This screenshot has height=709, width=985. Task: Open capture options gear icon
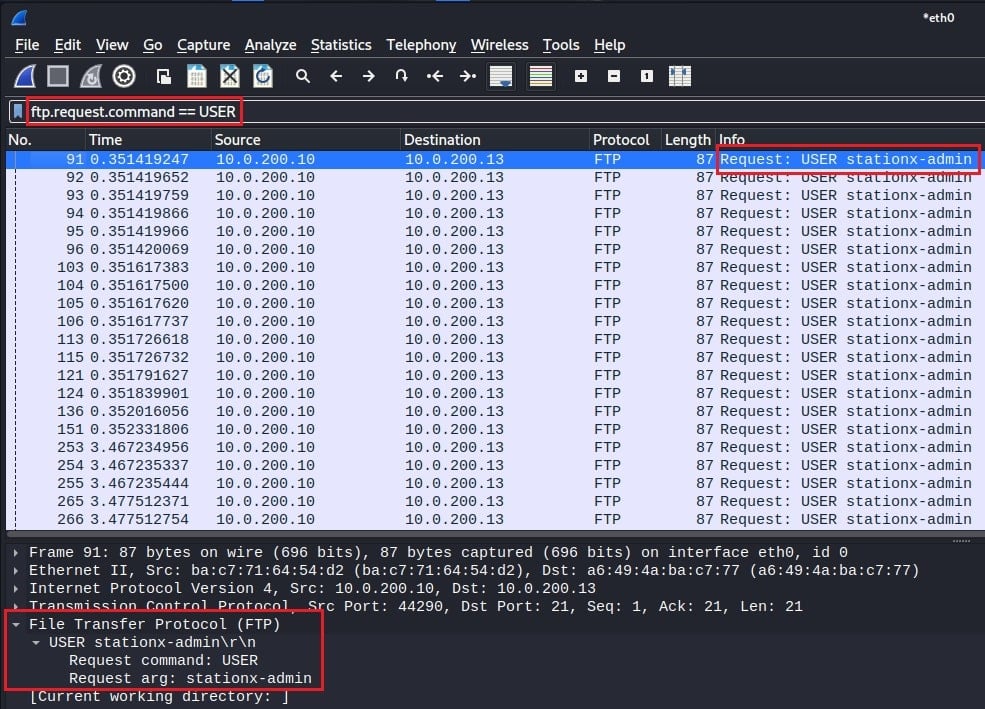tap(124, 77)
